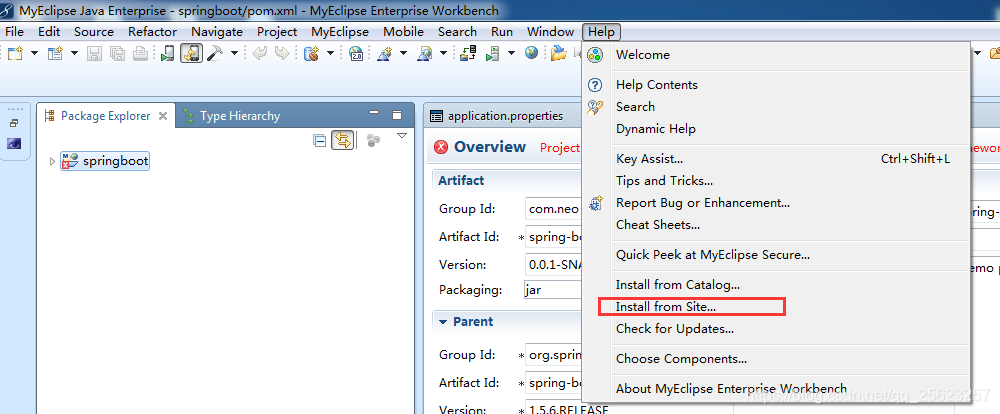The image size is (1000, 414).
Task: Click the New wizard toolbar icon
Action: pyautogui.click(x=15, y=54)
